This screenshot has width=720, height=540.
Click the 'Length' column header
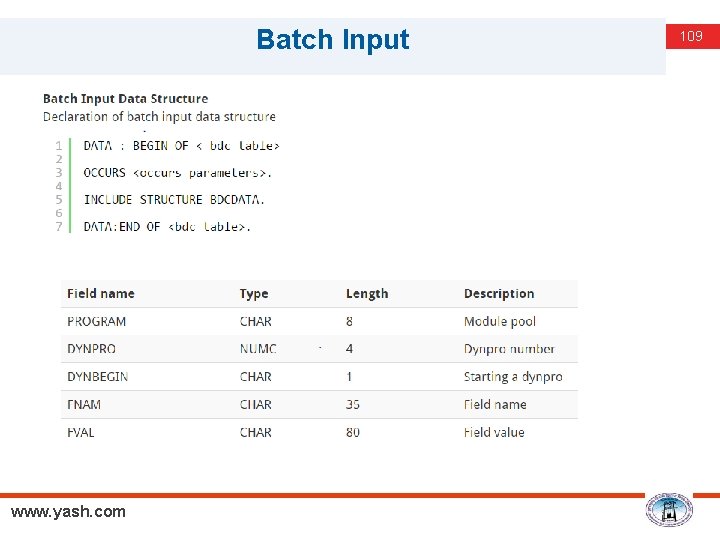pos(367,293)
